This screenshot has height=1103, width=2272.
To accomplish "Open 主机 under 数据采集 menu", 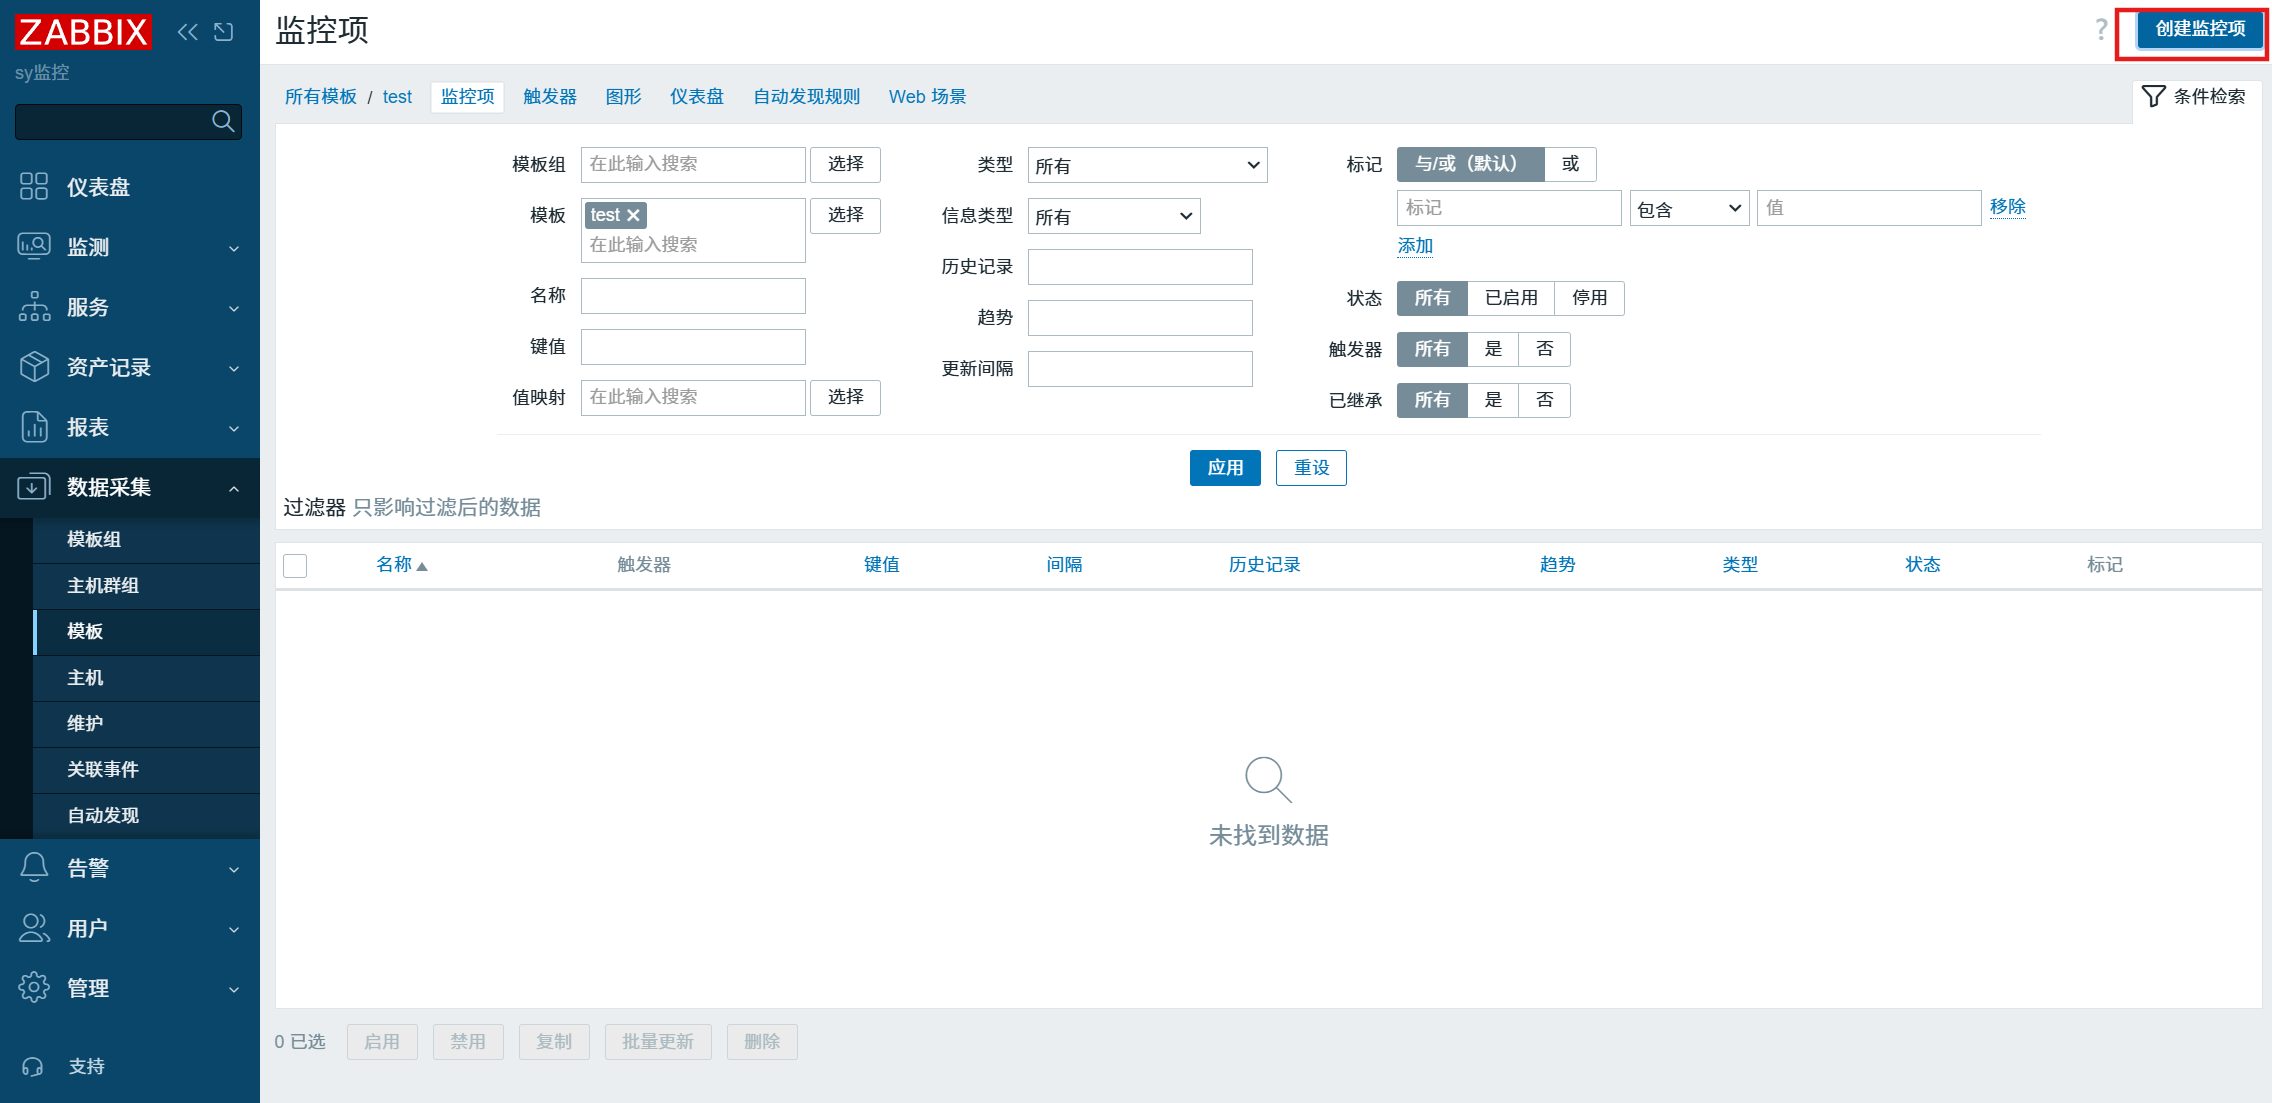I will pos(85,677).
